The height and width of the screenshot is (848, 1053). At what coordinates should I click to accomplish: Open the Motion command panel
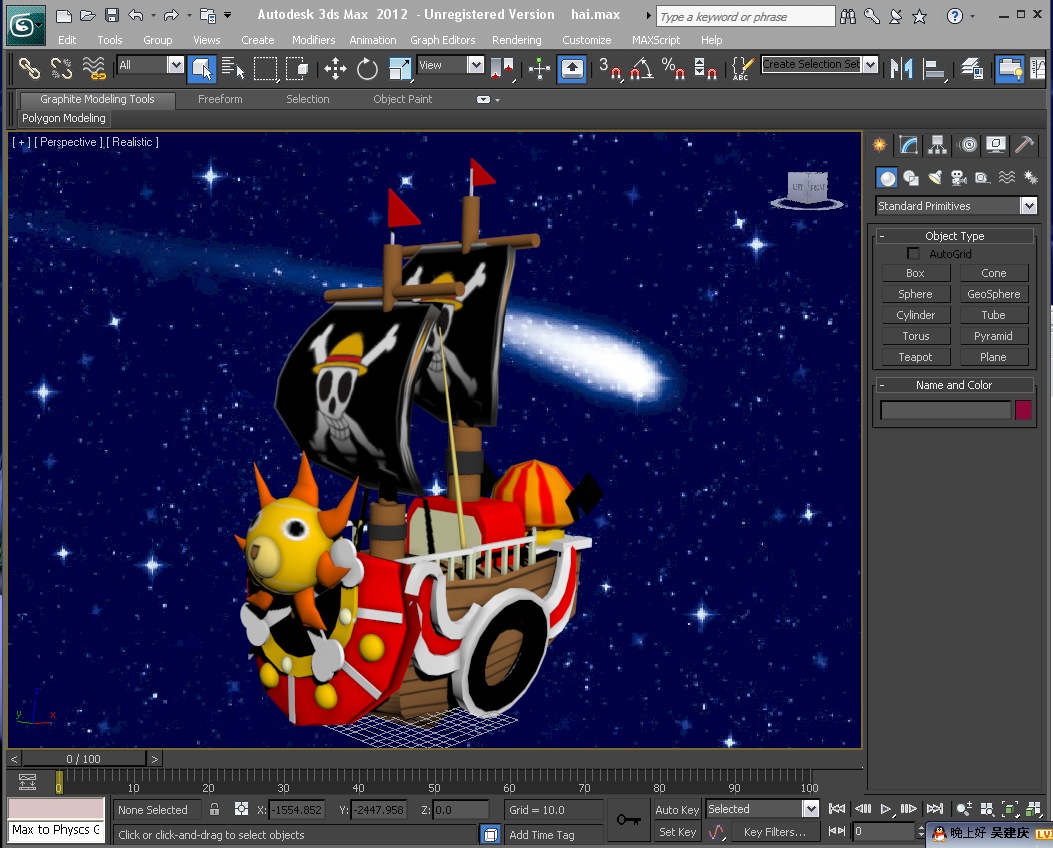click(968, 144)
